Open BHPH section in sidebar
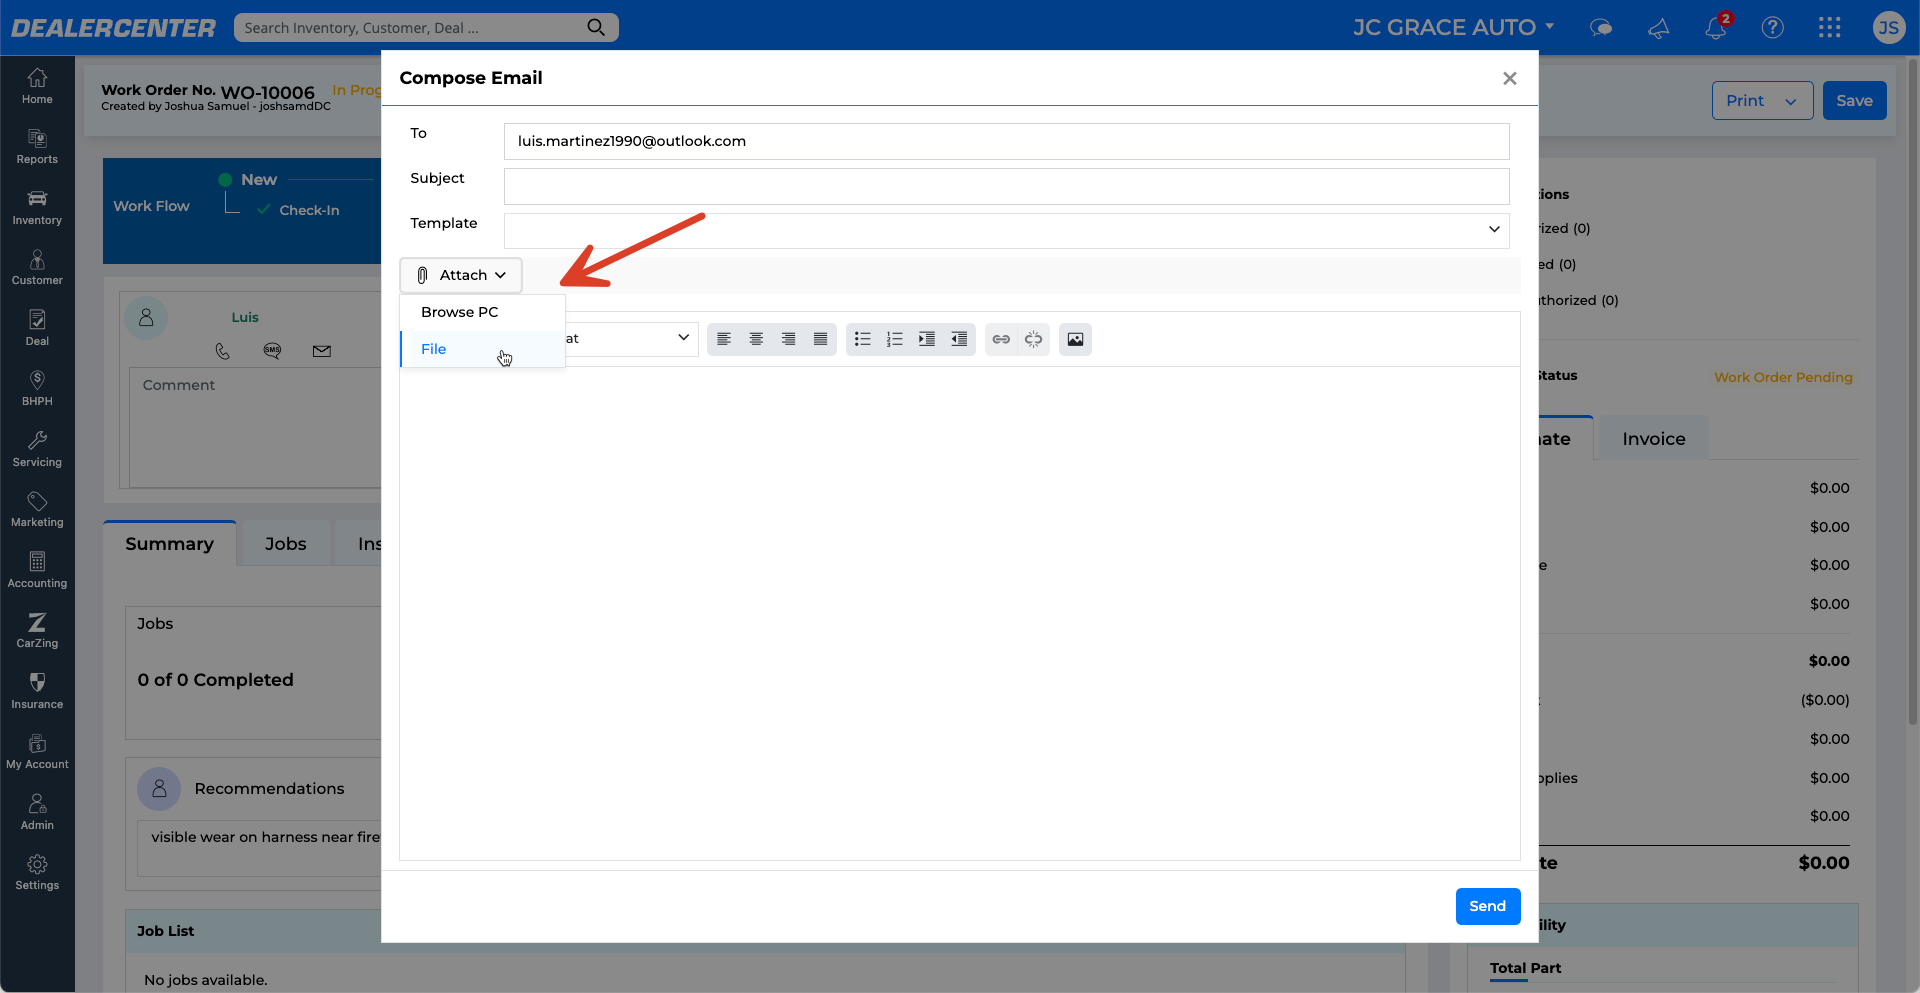 [37, 388]
